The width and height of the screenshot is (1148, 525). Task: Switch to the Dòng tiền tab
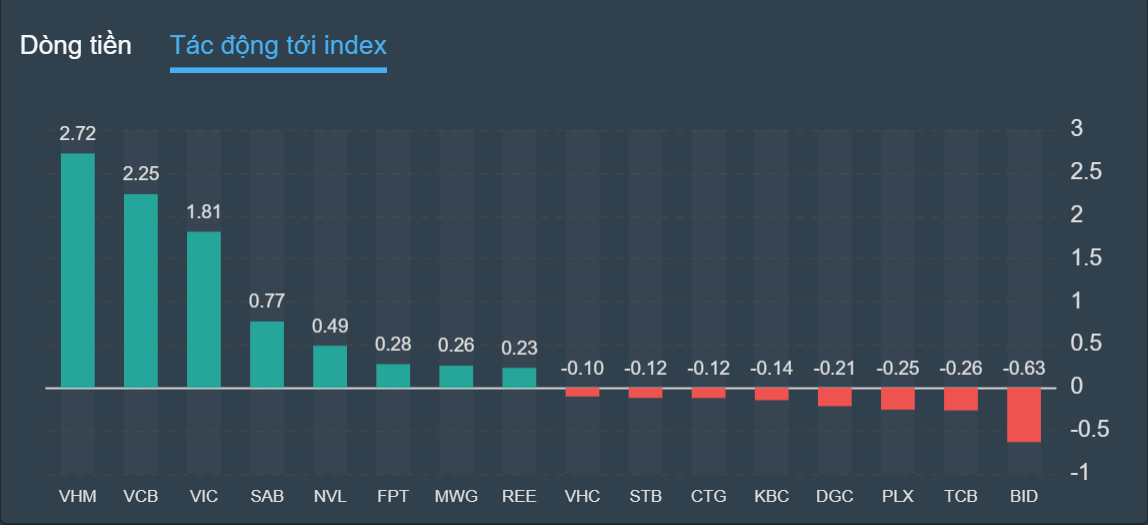pos(76,45)
